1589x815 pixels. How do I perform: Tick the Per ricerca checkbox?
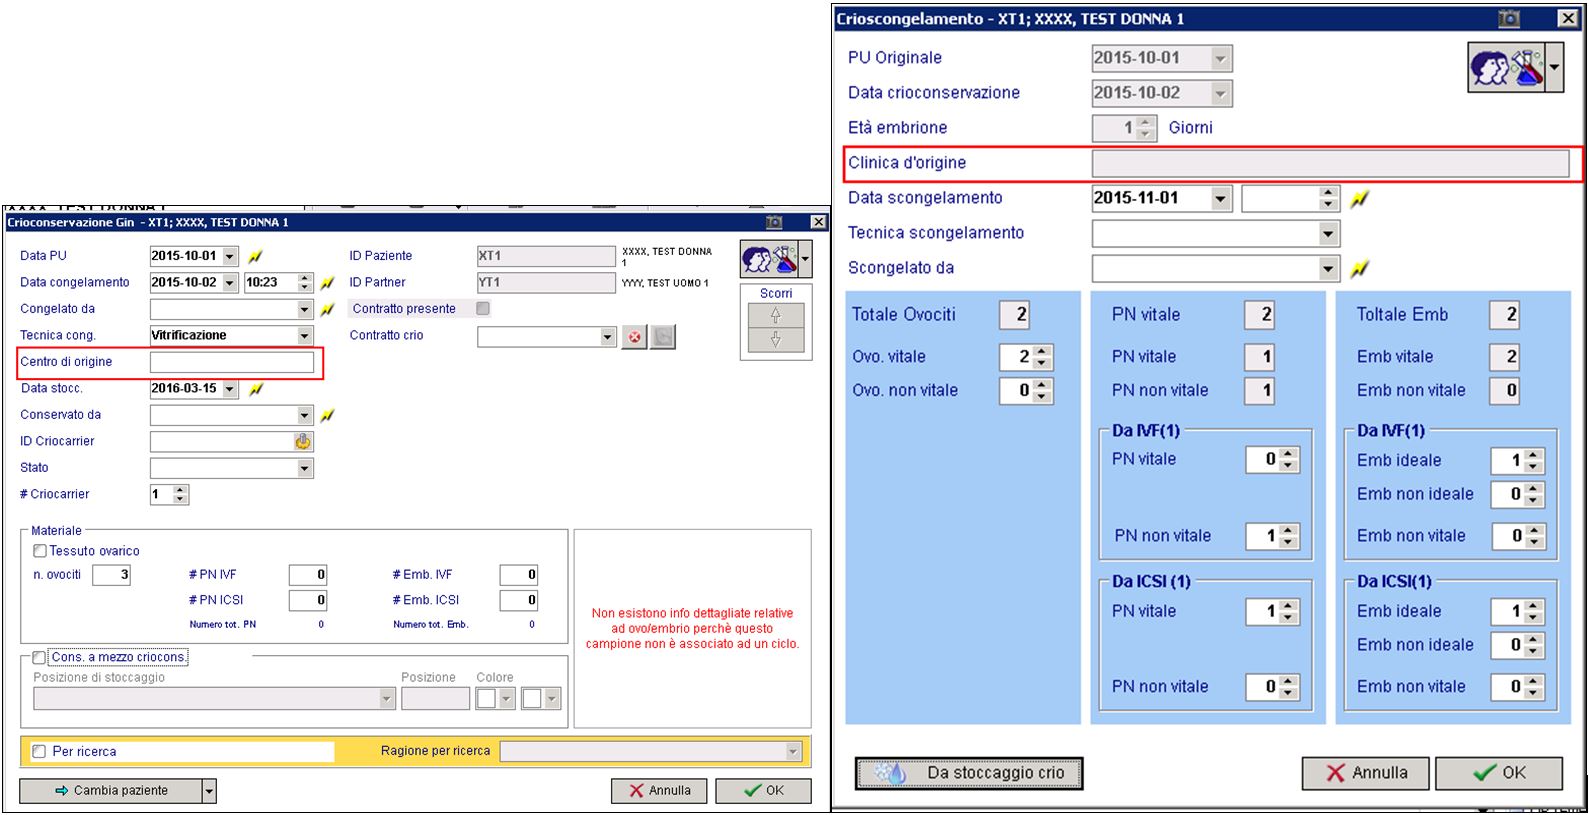pyautogui.click(x=40, y=752)
